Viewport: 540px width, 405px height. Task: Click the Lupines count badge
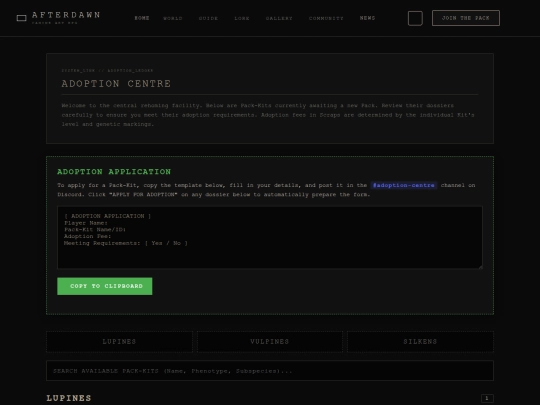tap(487, 398)
